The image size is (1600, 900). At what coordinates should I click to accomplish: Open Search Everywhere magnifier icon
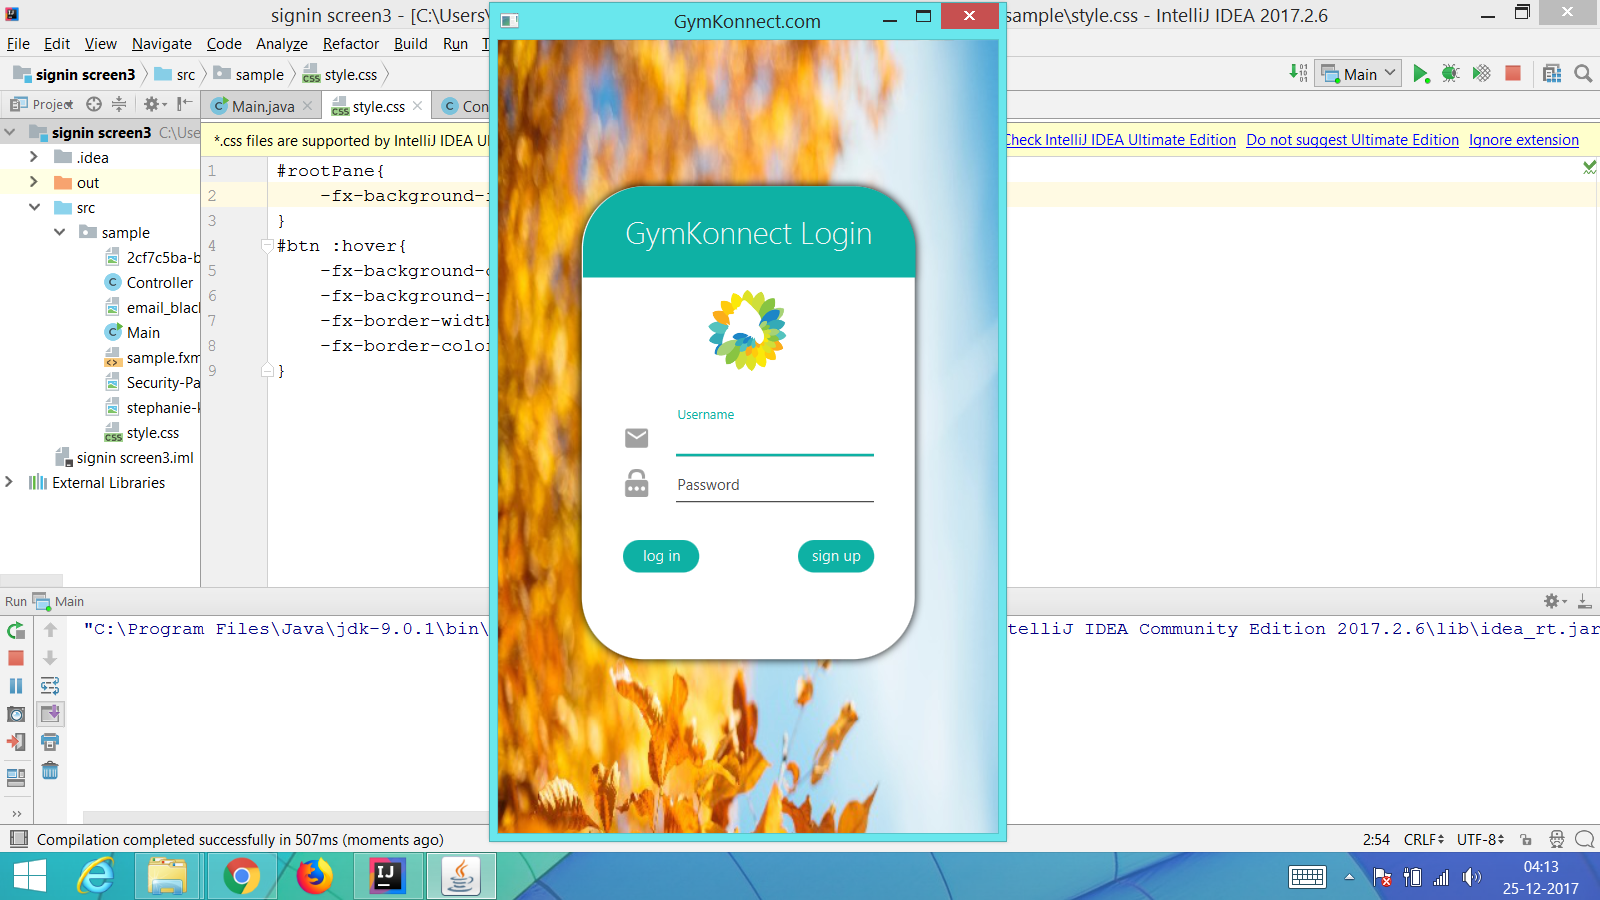pyautogui.click(x=1583, y=74)
